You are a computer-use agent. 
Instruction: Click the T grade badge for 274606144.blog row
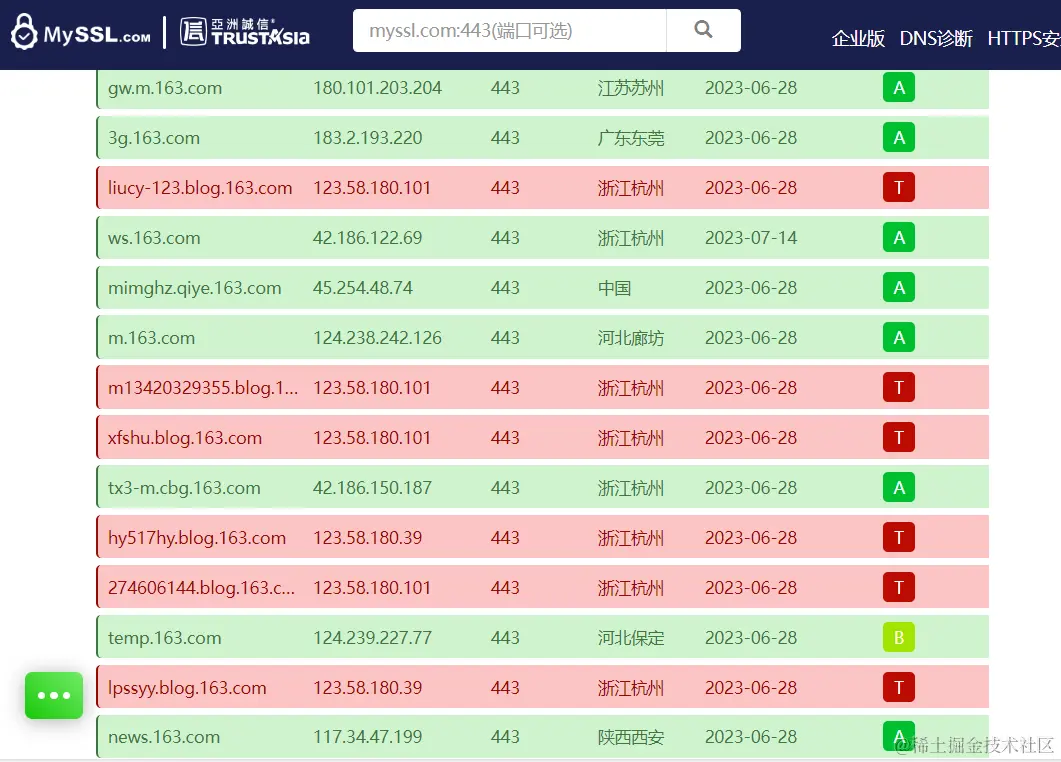[x=899, y=587]
